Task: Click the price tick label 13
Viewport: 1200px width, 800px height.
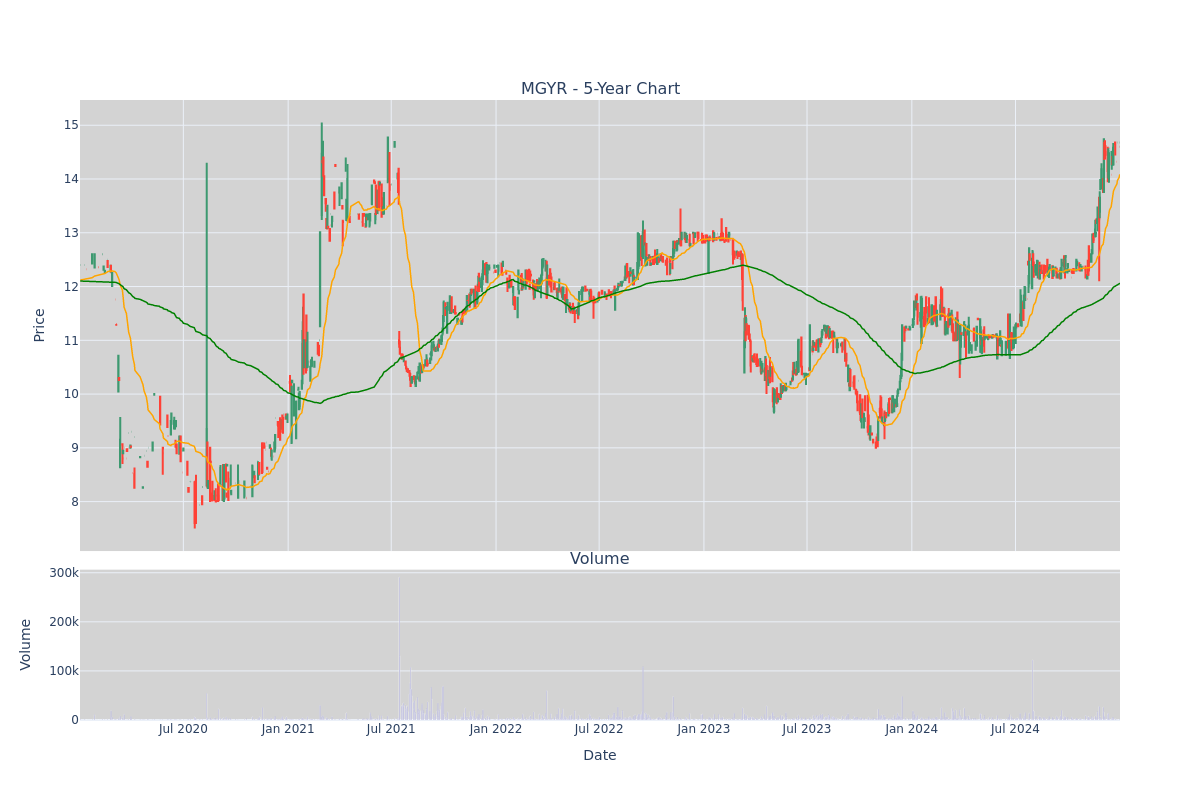Action: pyautogui.click(x=71, y=233)
